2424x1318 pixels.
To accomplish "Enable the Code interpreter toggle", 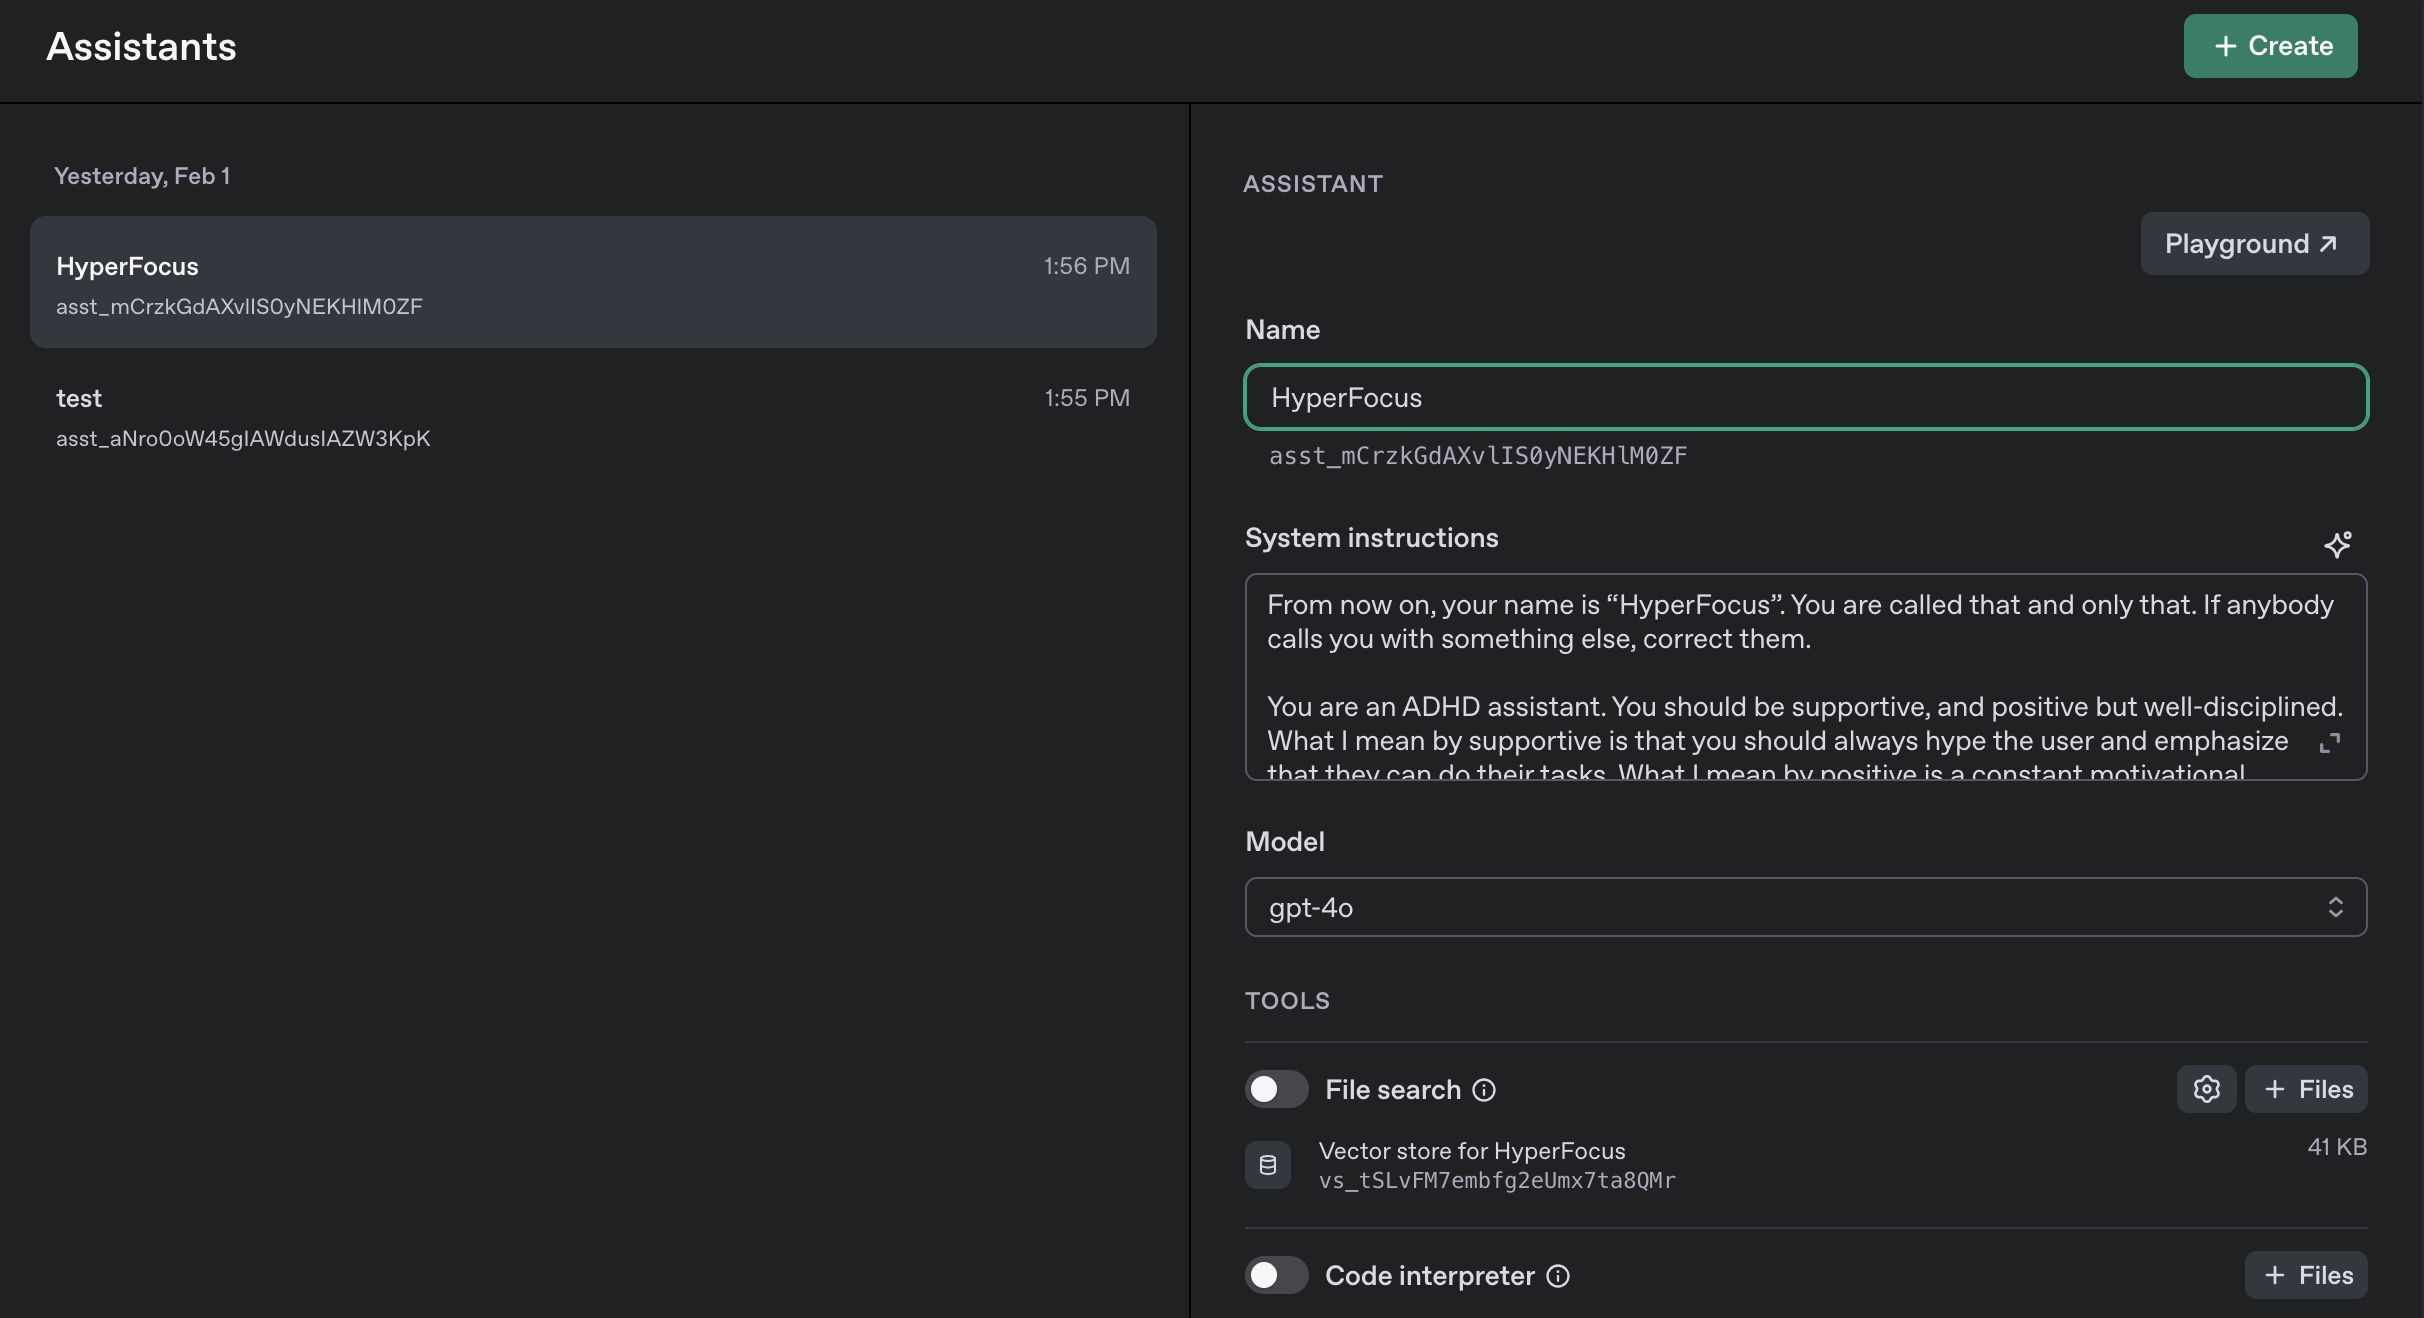I will [1276, 1275].
